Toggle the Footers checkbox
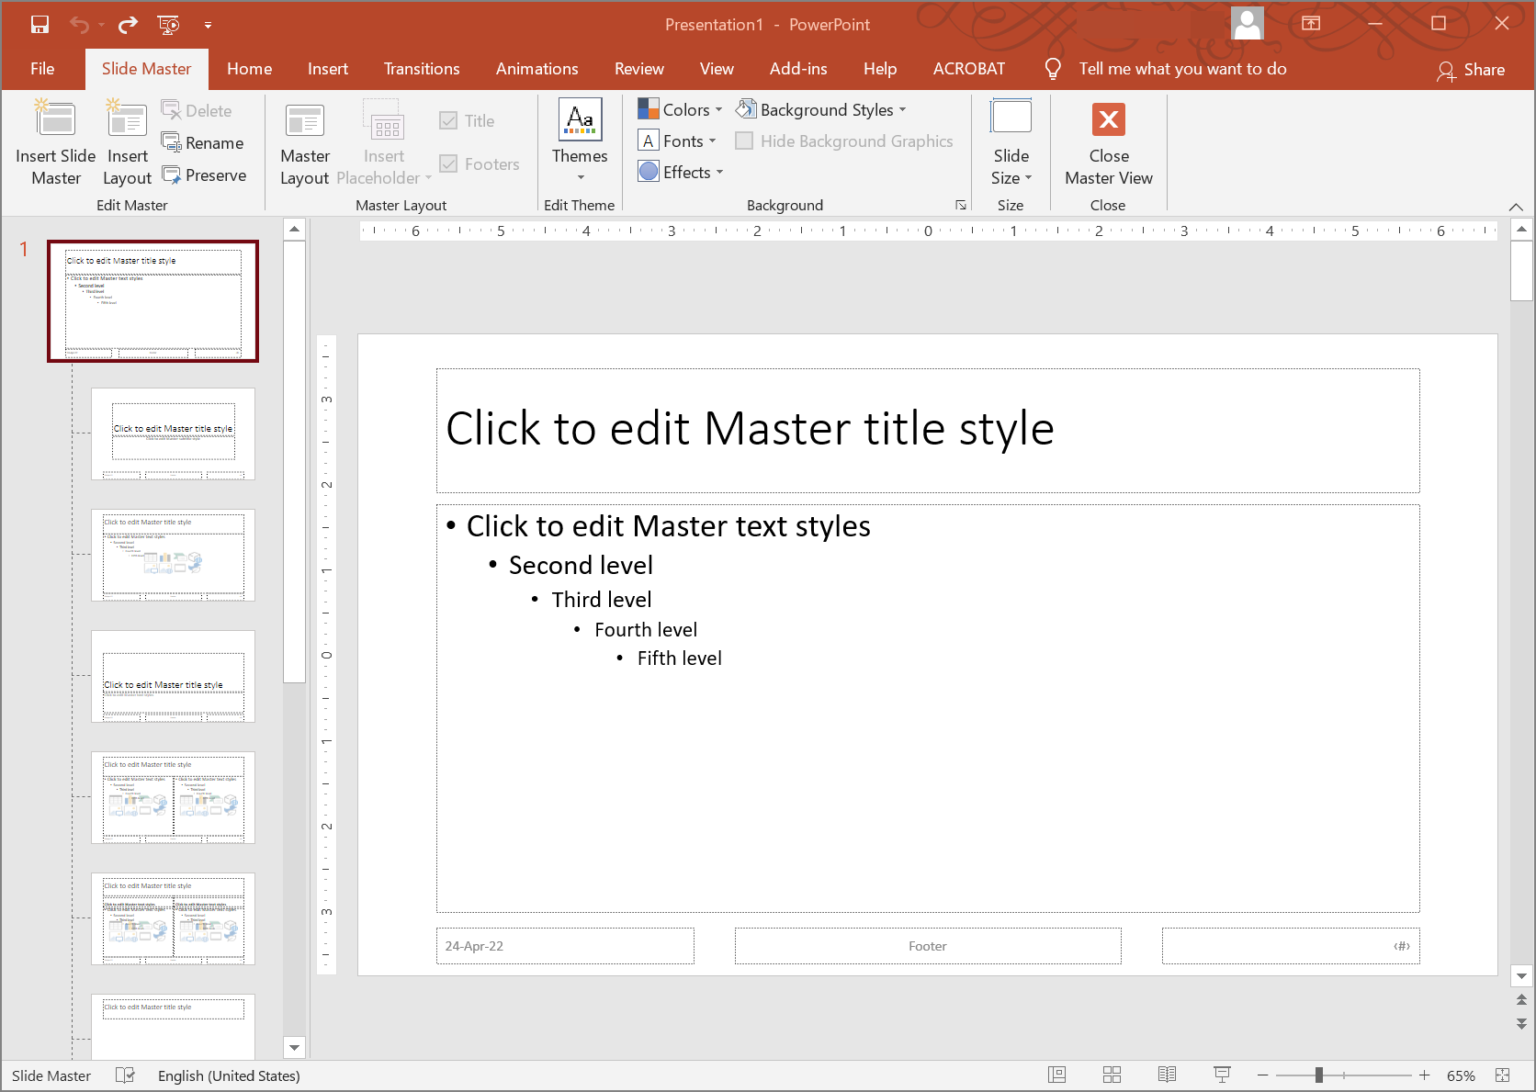The image size is (1536, 1092). (447, 163)
